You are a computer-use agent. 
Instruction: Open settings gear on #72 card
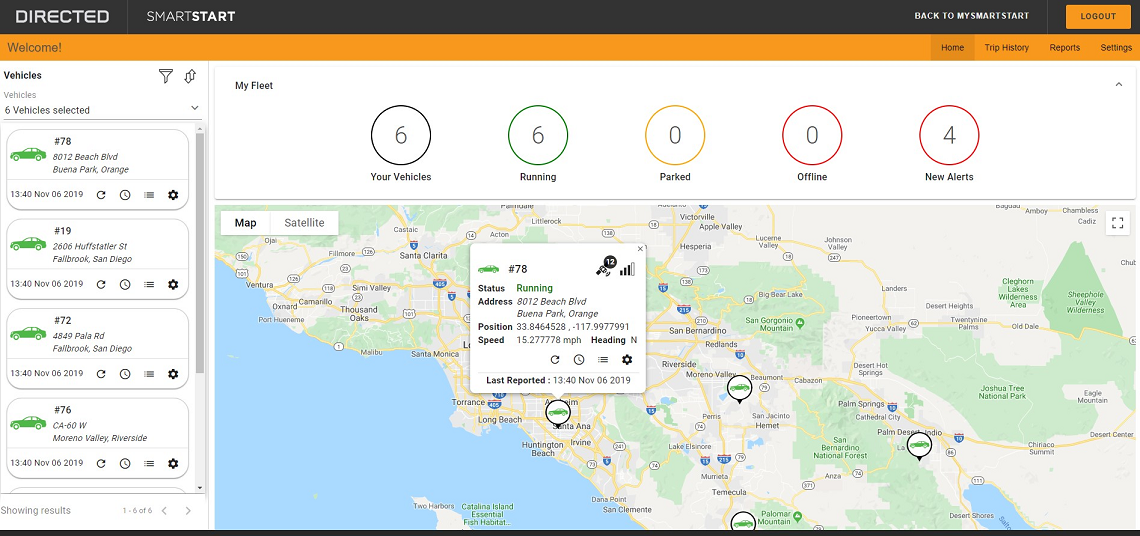173,374
